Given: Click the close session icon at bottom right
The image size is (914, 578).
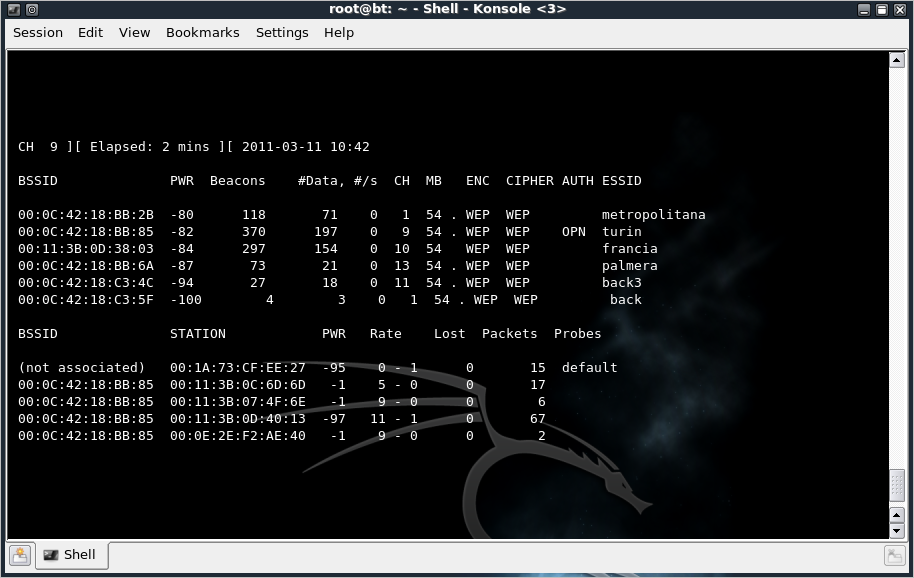Looking at the screenshot, I should (894, 555).
